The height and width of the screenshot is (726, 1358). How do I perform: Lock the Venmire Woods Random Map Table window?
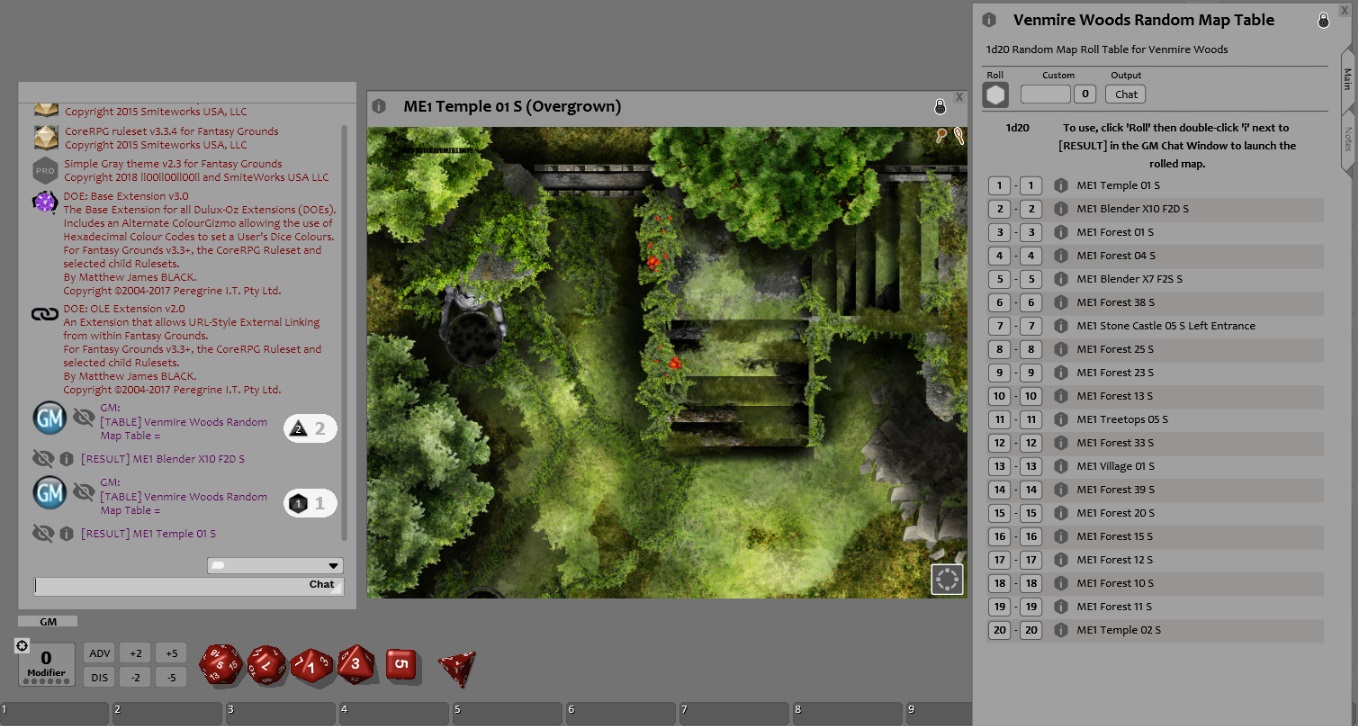click(x=1323, y=19)
